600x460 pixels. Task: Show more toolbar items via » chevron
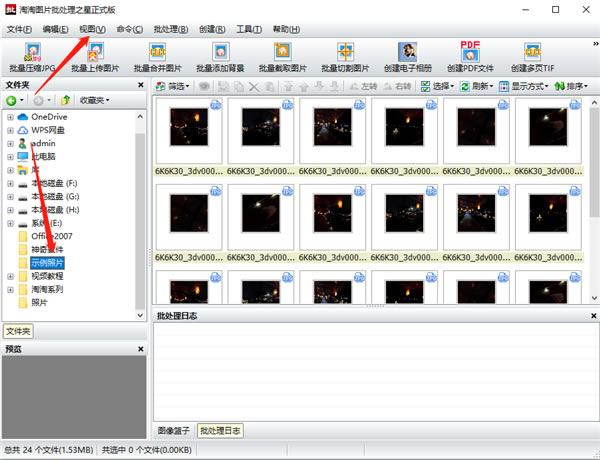point(595,44)
